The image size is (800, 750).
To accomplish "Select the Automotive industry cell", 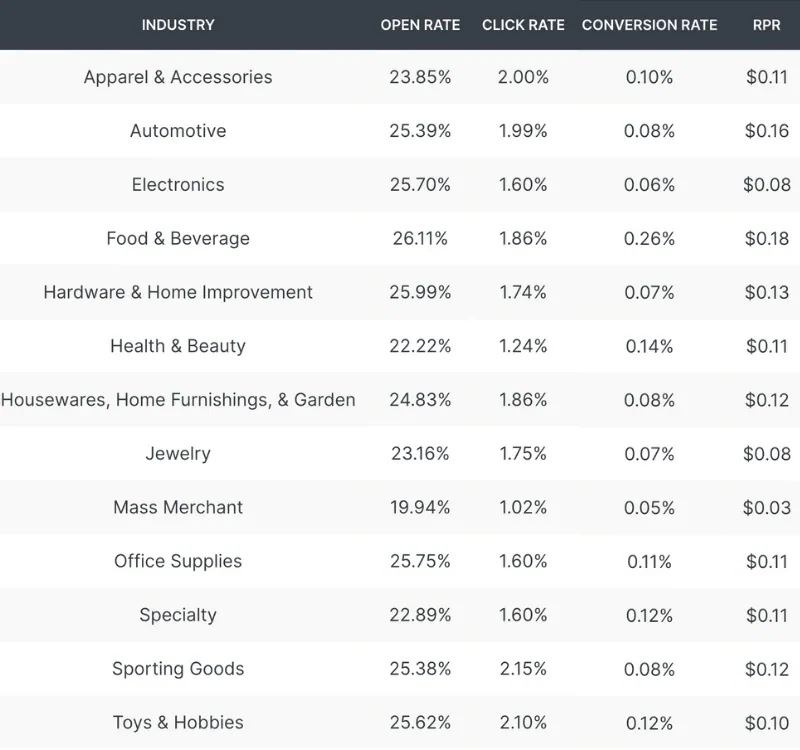I will [x=178, y=131].
